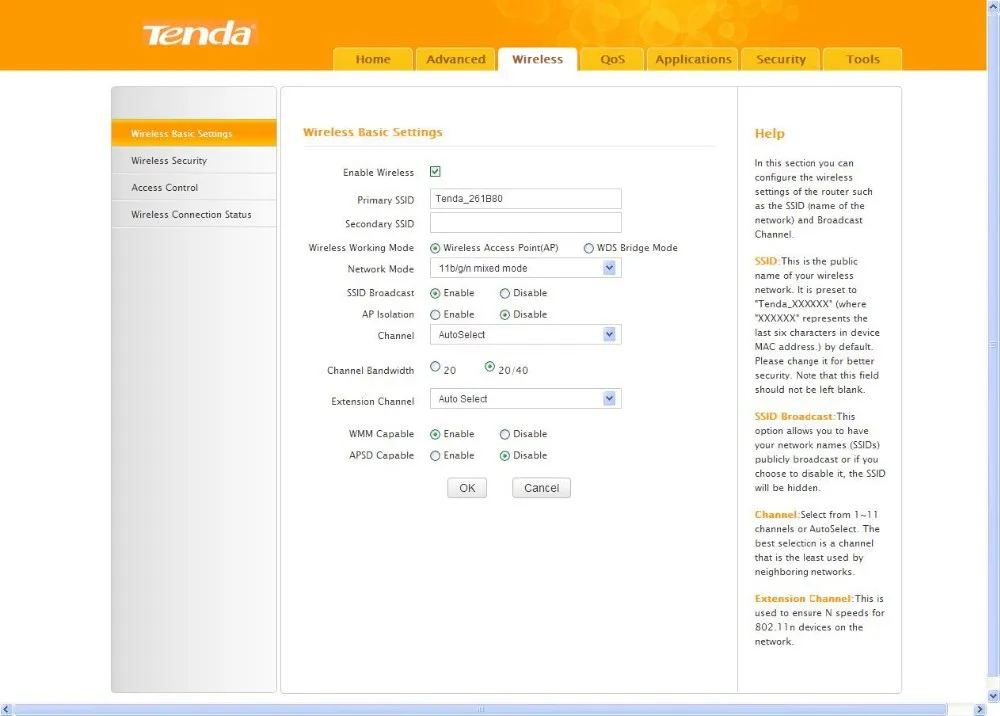Click the Help heading
This screenshot has width=1000, height=716.
point(770,134)
